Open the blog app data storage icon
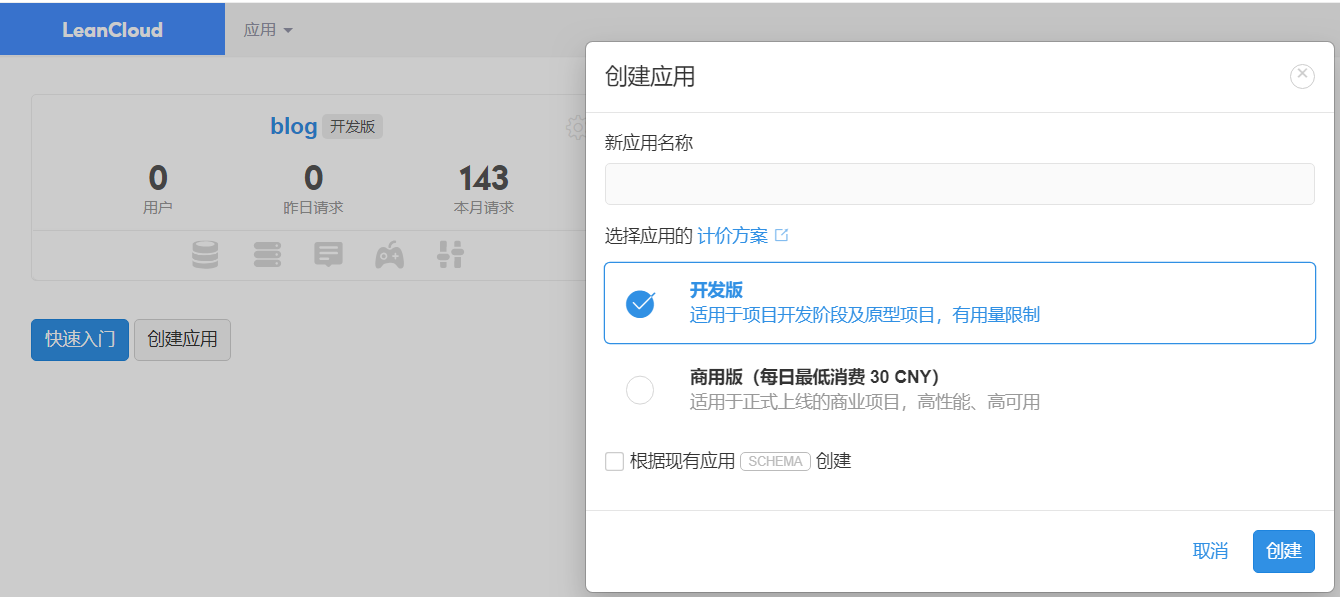Screen dimensions: 1340x597 pos(205,255)
